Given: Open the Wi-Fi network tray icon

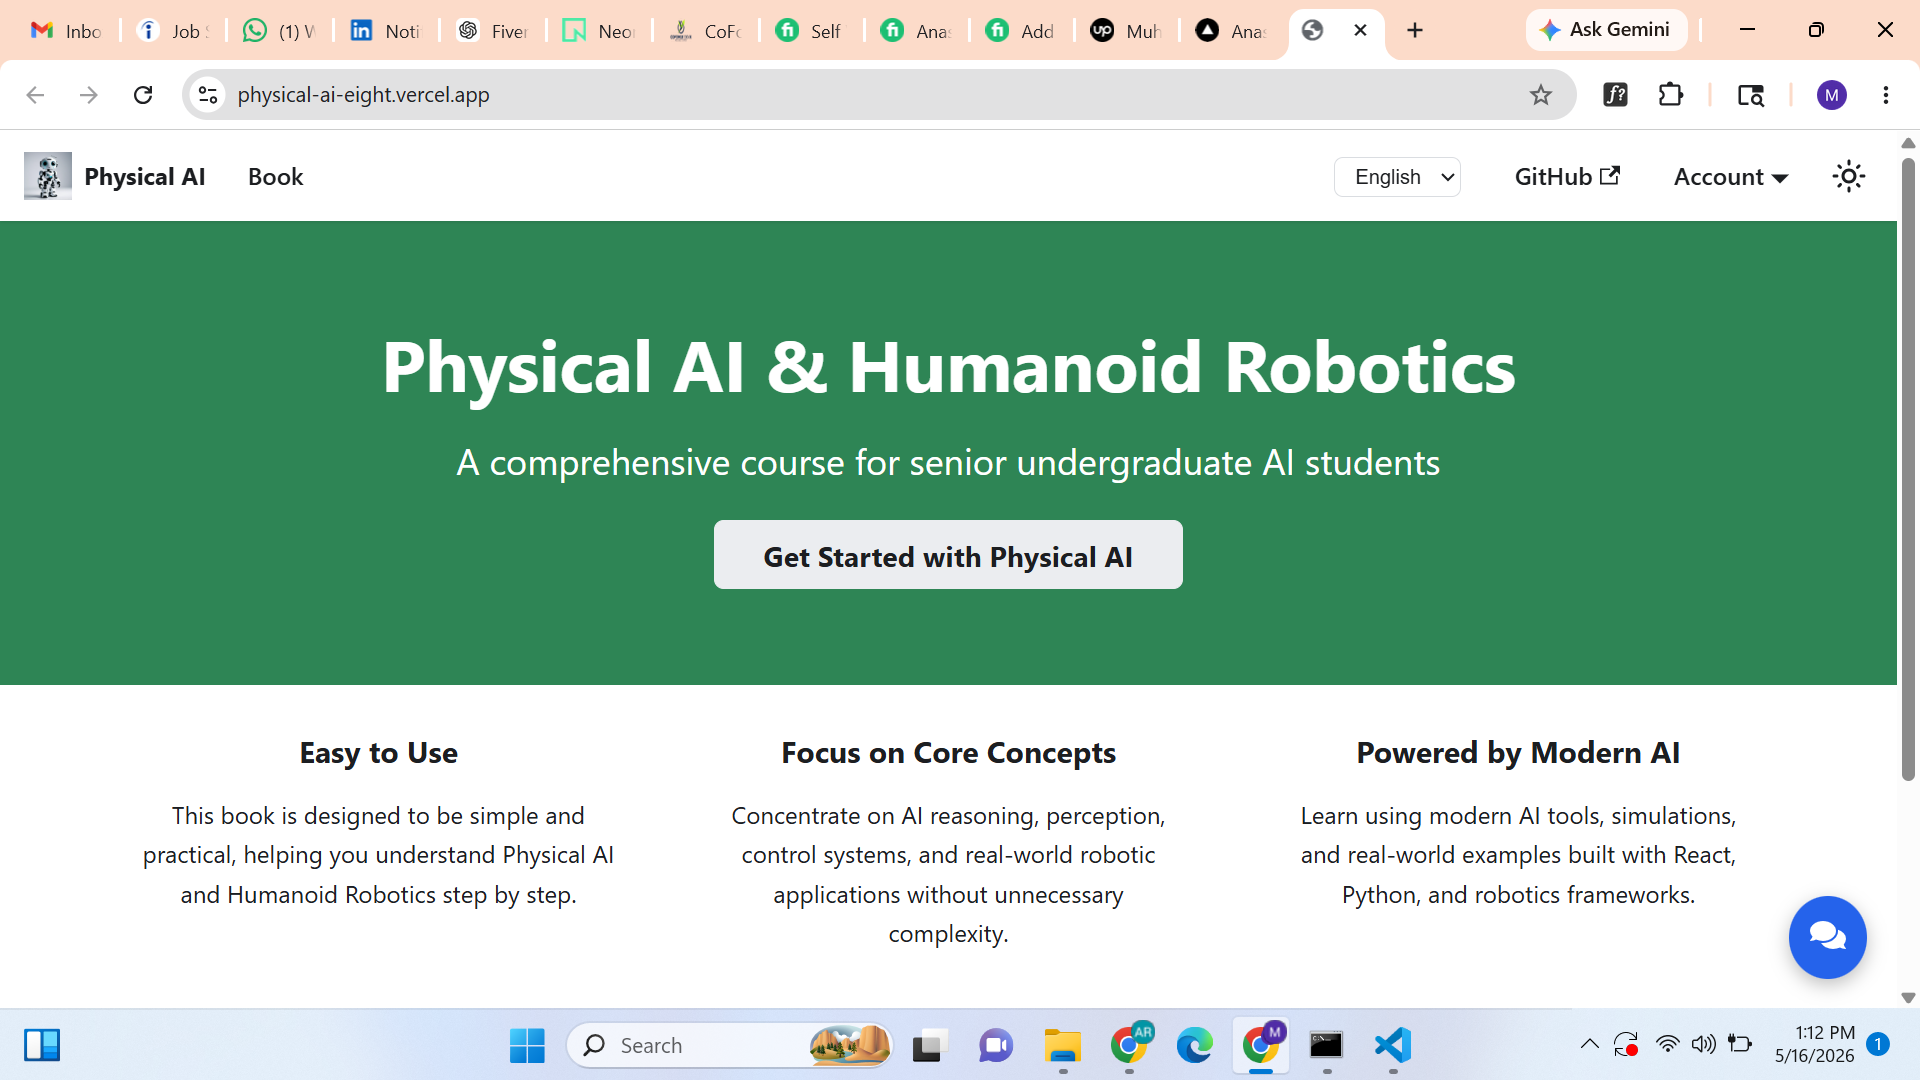Looking at the screenshot, I should click(1667, 1045).
